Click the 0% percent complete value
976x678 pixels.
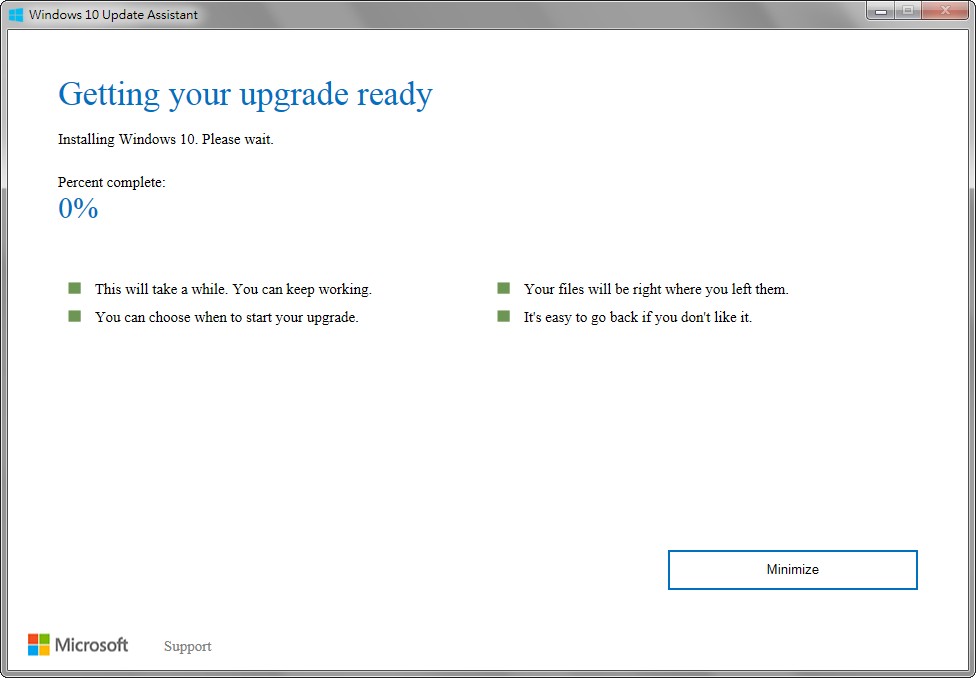pos(78,209)
